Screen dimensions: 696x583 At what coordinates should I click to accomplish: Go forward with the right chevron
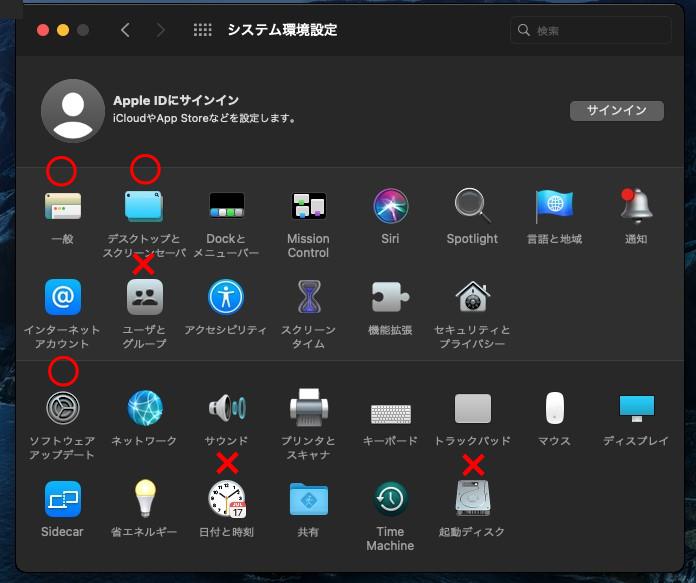(161, 30)
